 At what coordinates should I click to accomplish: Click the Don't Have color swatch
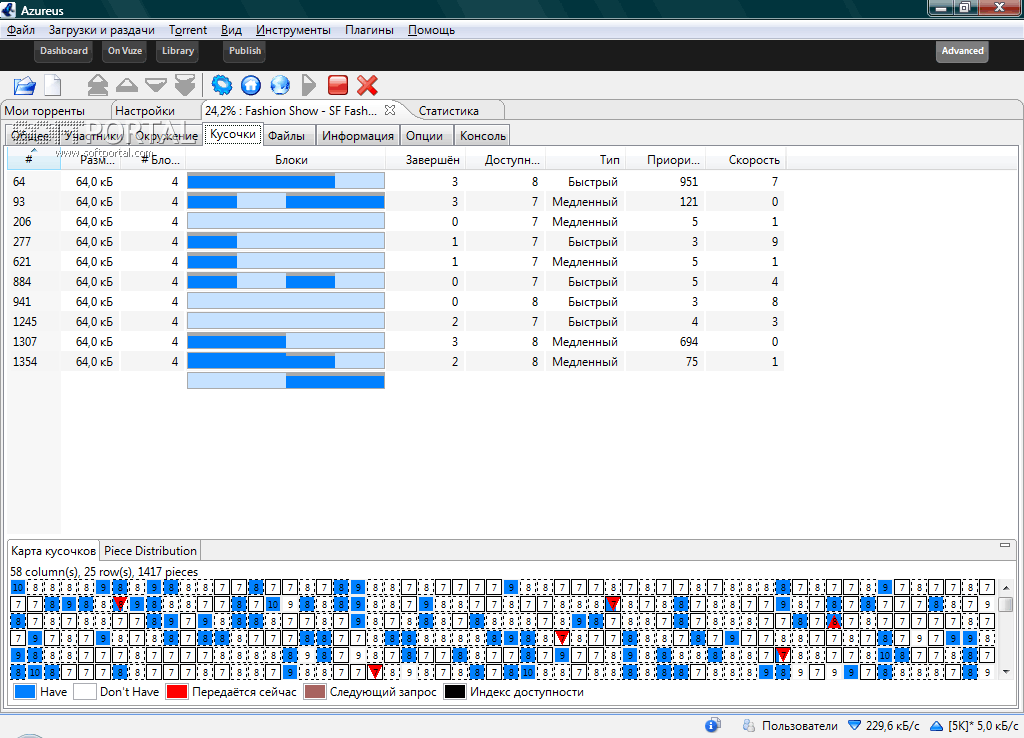85,692
